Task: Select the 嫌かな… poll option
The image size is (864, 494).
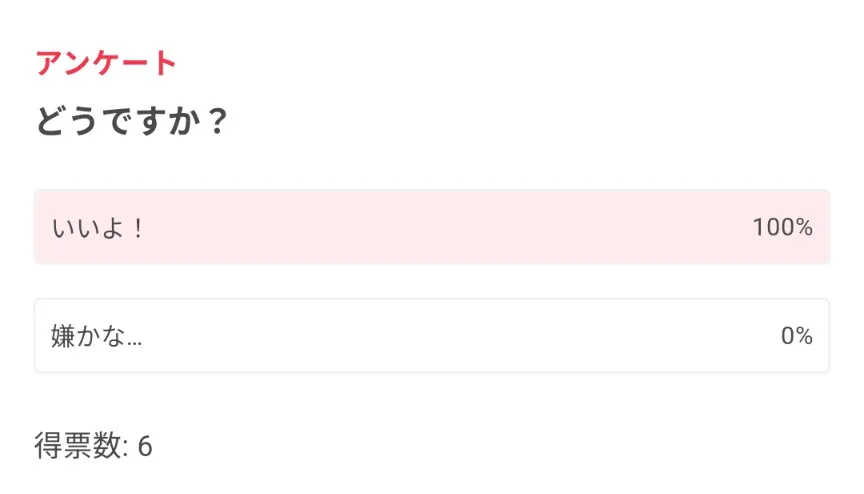Action: coord(431,336)
